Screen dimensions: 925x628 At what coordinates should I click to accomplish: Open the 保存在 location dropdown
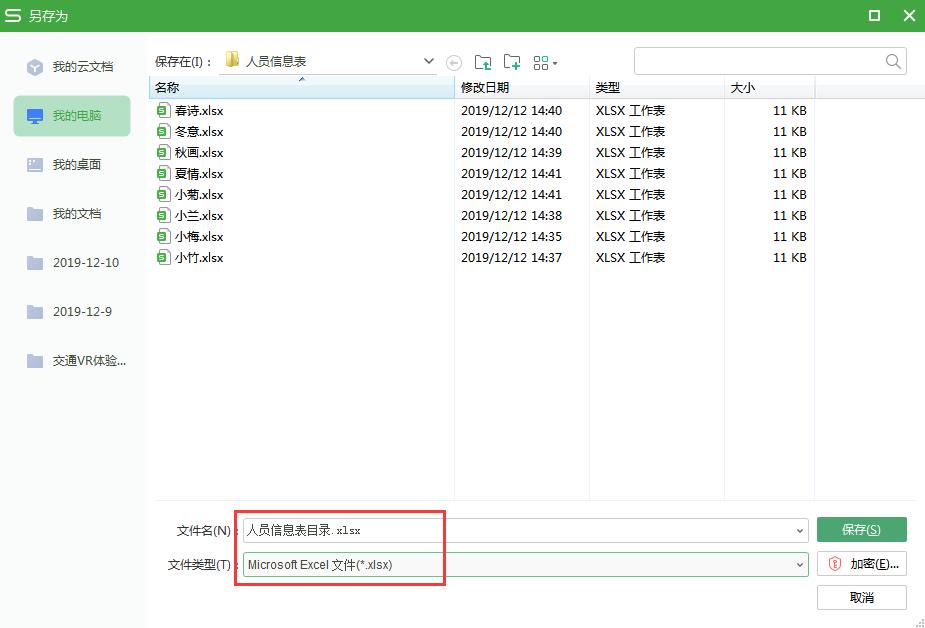428,60
